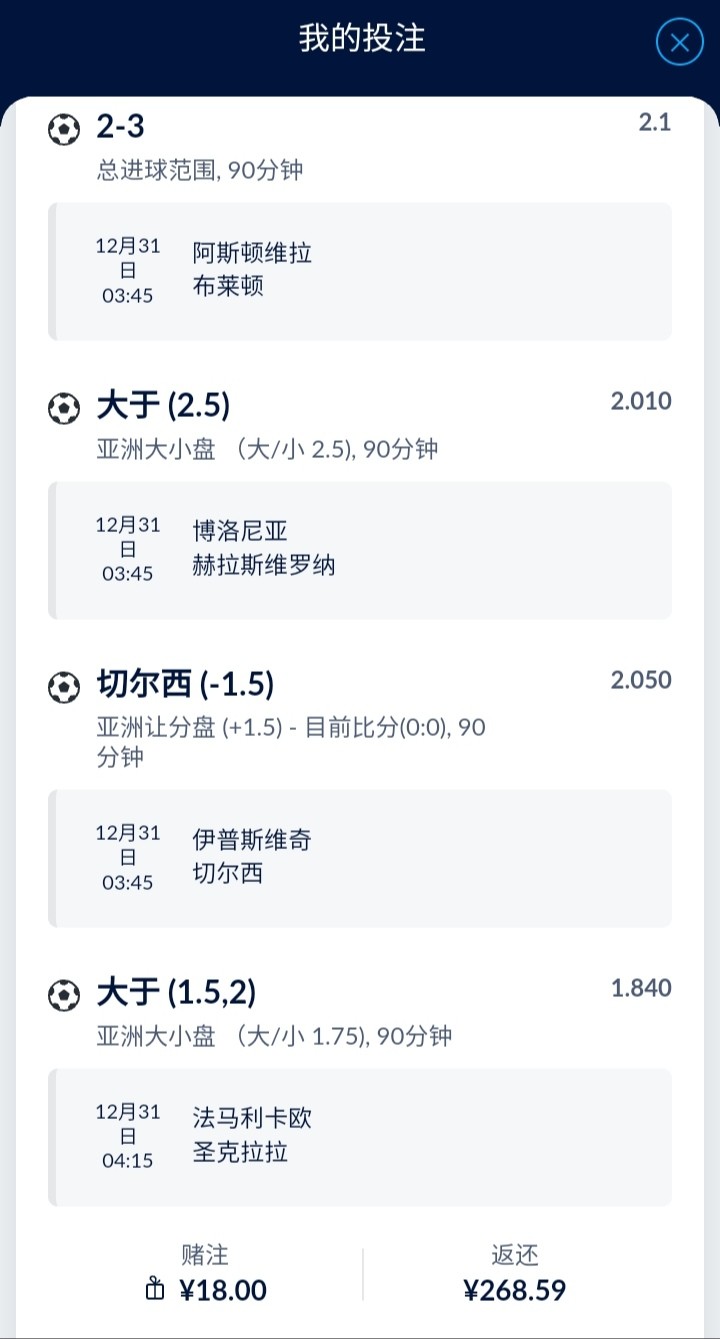This screenshot has height=1339, width=720.
Task: Tap the 我的投注 header title
Action: [362, 40]
